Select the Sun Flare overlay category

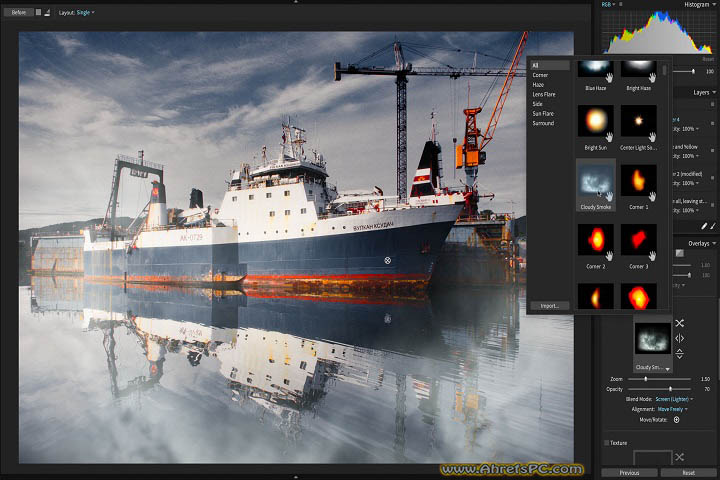[543, 113]
